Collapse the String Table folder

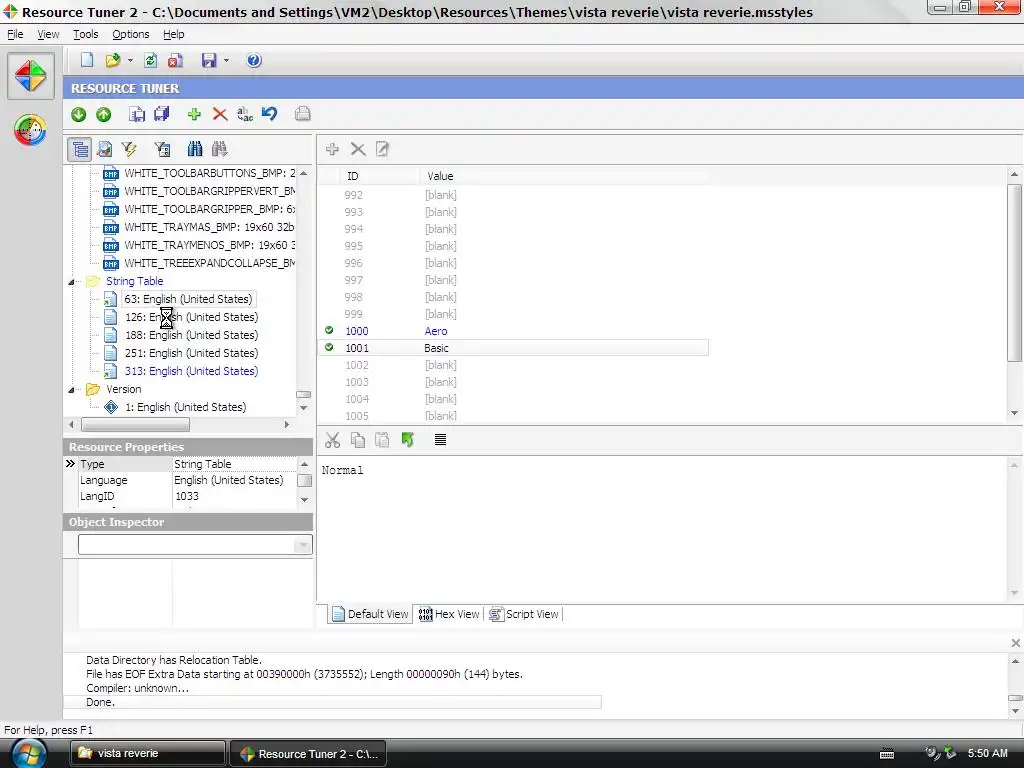(72, 282)
